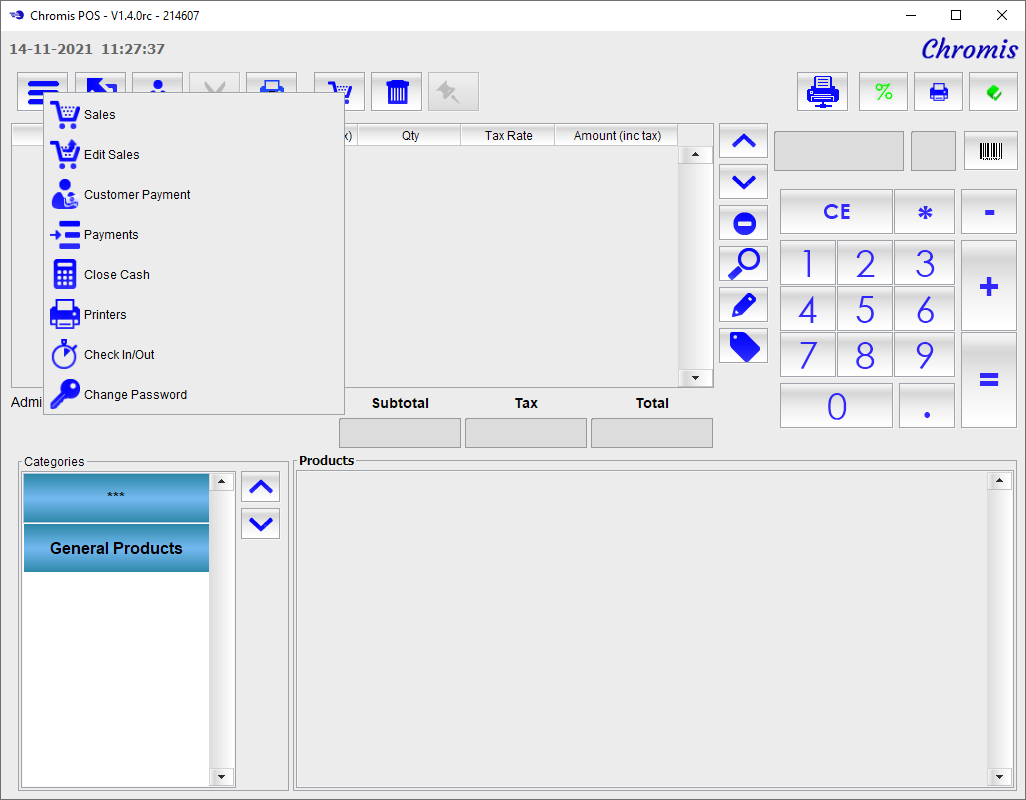Click keypad digit 5
The image size is (1026, 800).
[865, 309]
